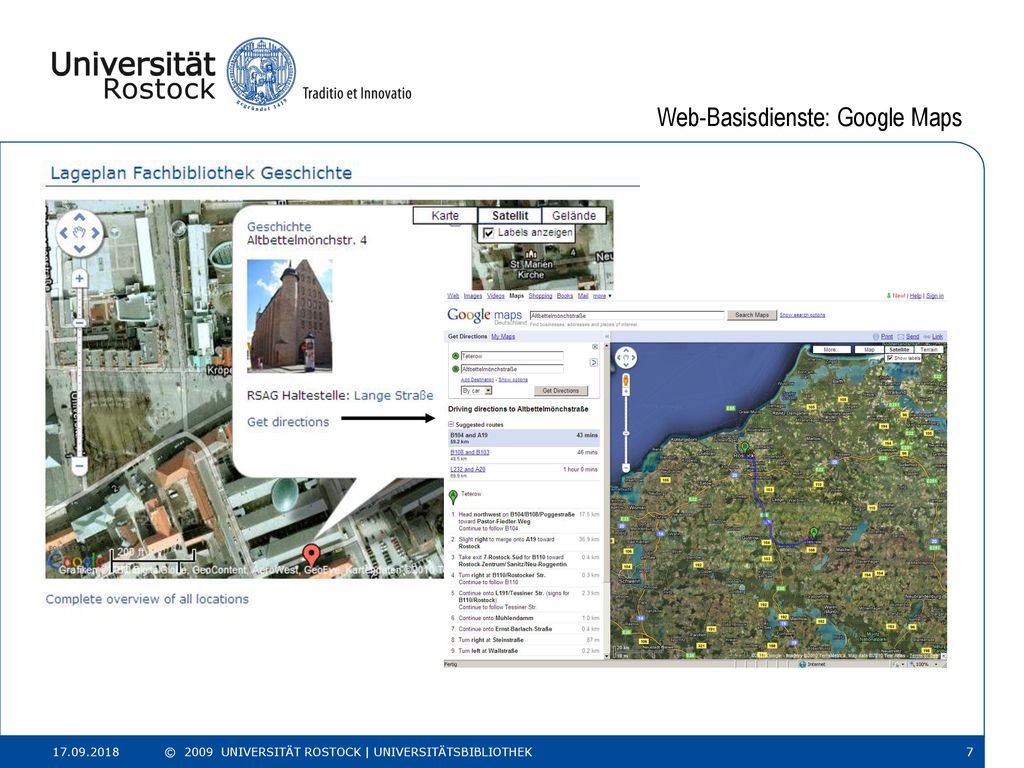Open the 'More...' map layers button
Image resolution: width=1024 pixels, height=768 pixels.
pyautogui.click(x=831, y=349)
